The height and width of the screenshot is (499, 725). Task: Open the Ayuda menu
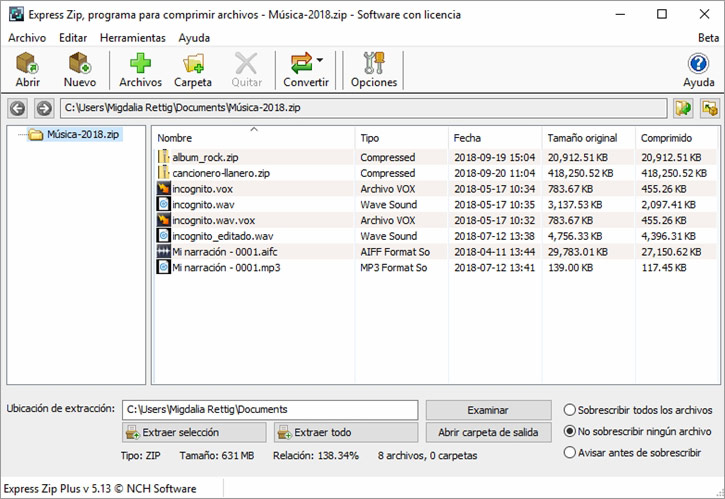click(x=194, y=38)
